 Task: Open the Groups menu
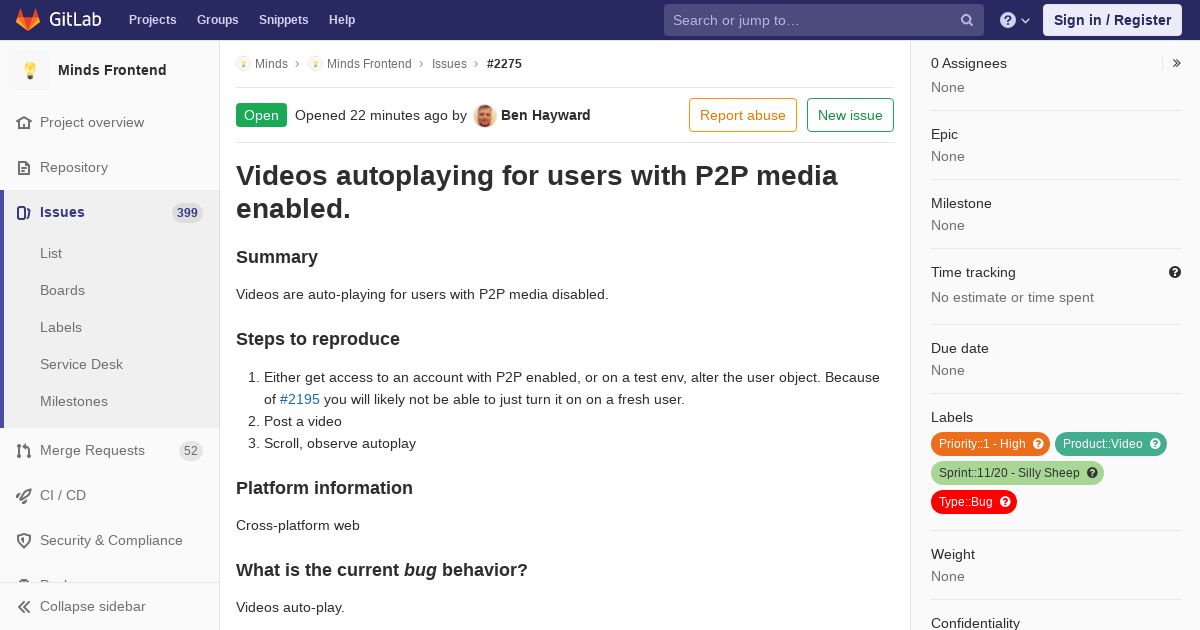[x=217, y=20]
